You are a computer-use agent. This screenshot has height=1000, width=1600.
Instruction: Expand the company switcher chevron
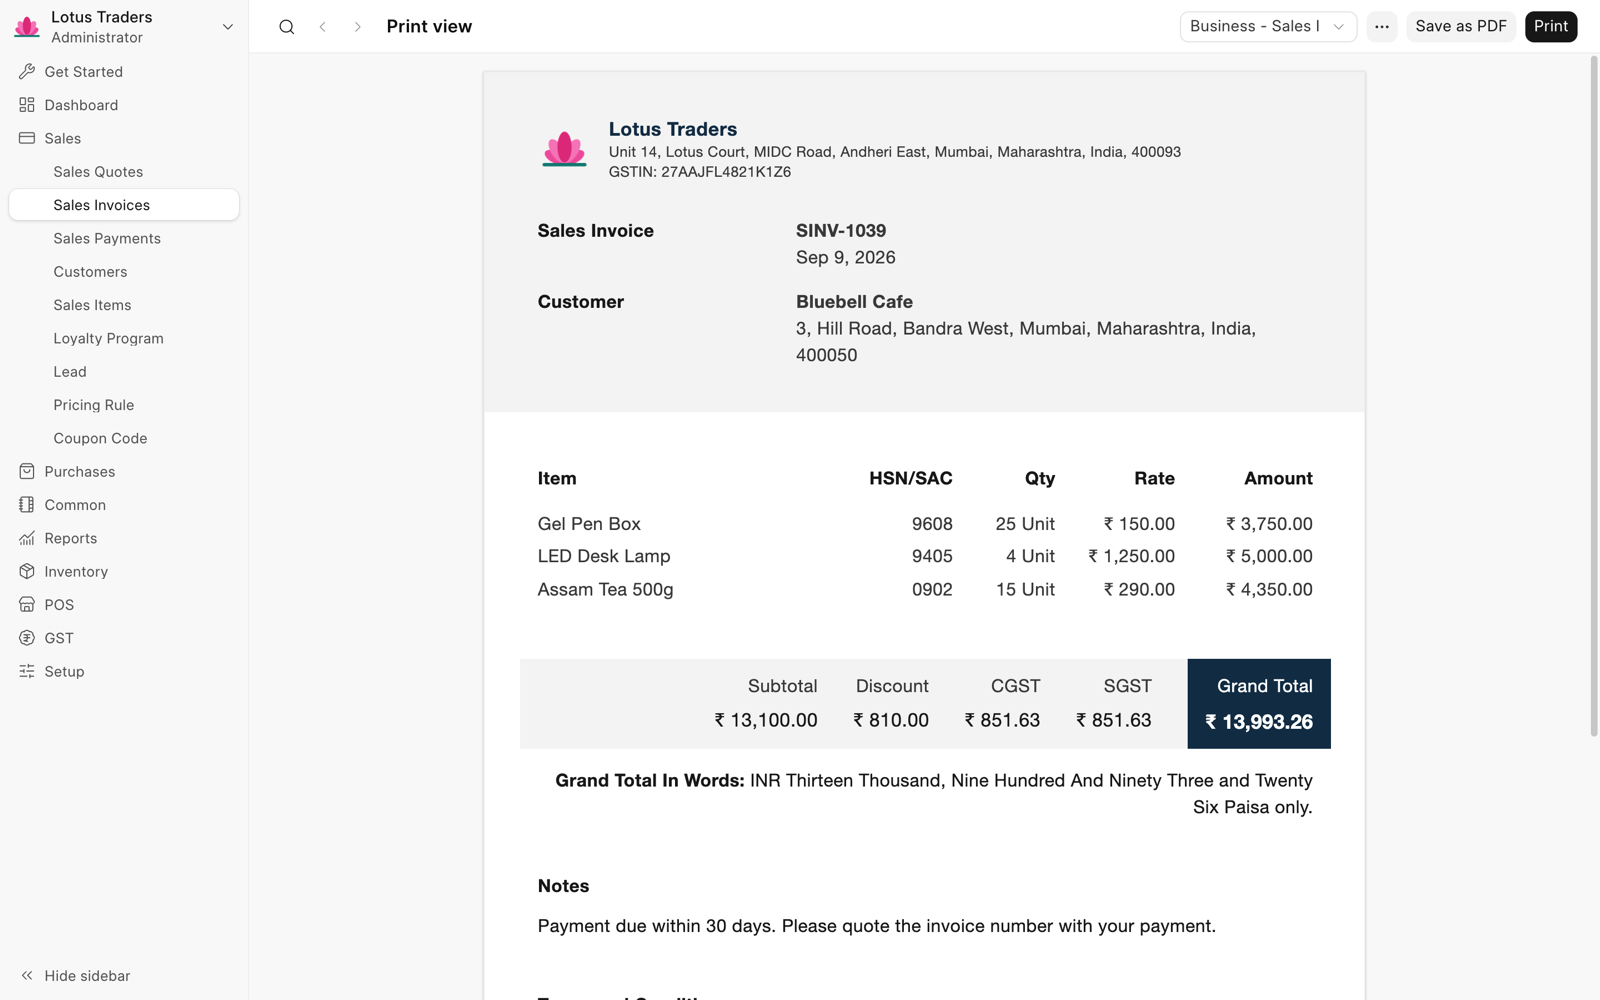(228, 27)
